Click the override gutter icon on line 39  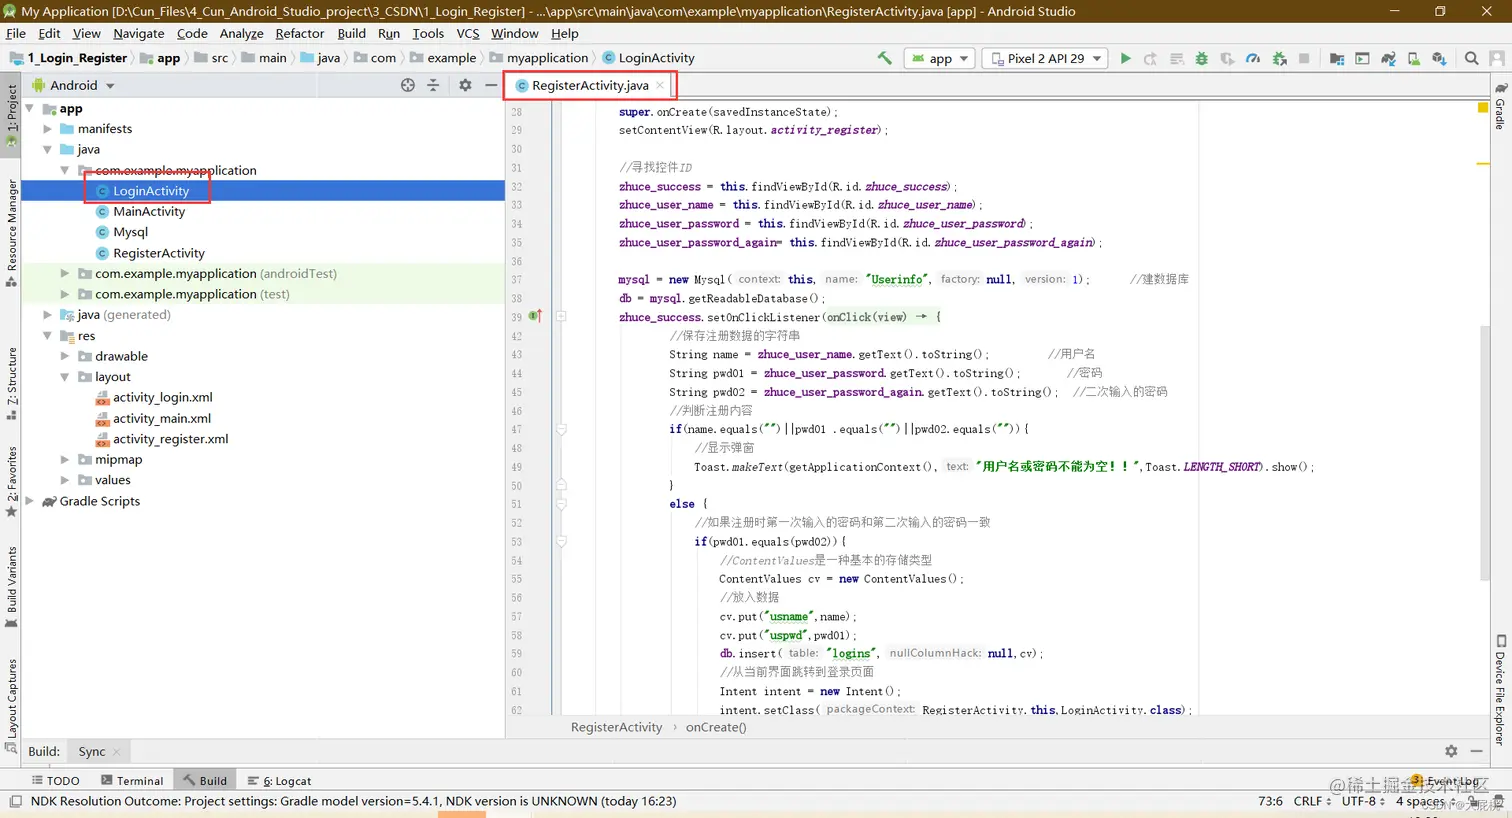click(x=535, y=316)
